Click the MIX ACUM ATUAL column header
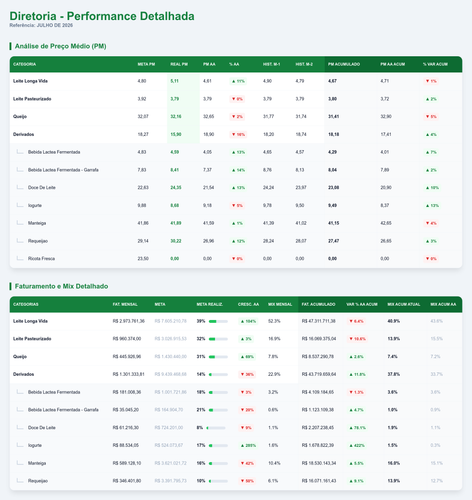Viewport: 472px width, 500px height. coord(404,304)
